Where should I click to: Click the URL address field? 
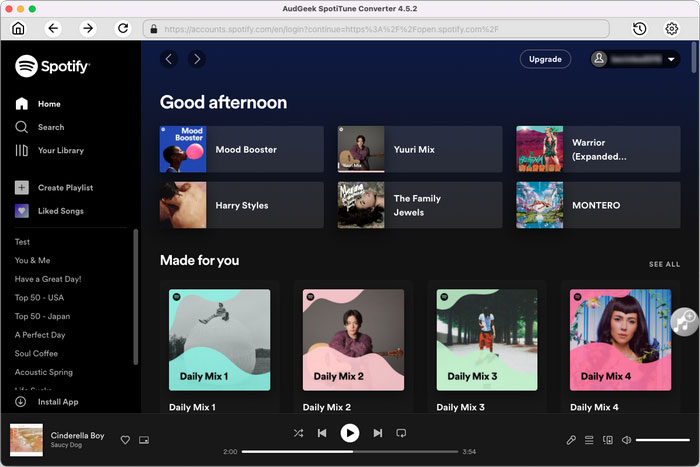click(376, 29)
